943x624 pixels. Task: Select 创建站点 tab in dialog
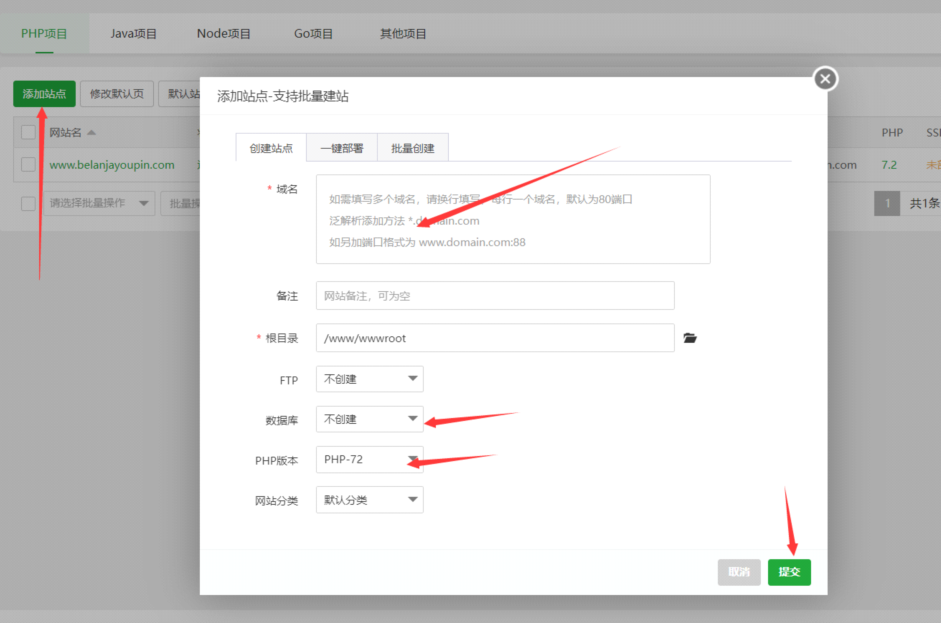pos(271,148)
